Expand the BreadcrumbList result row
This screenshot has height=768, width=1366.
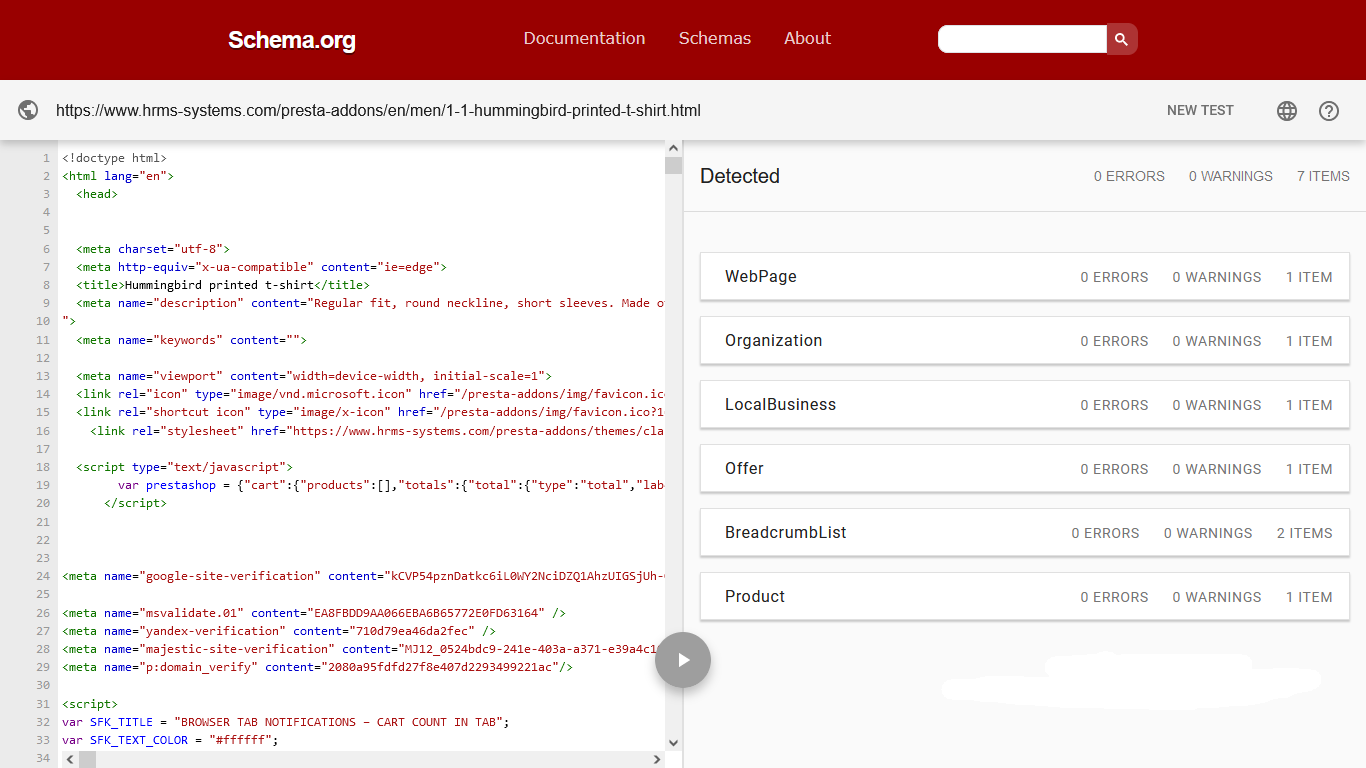pos(1025,533)
